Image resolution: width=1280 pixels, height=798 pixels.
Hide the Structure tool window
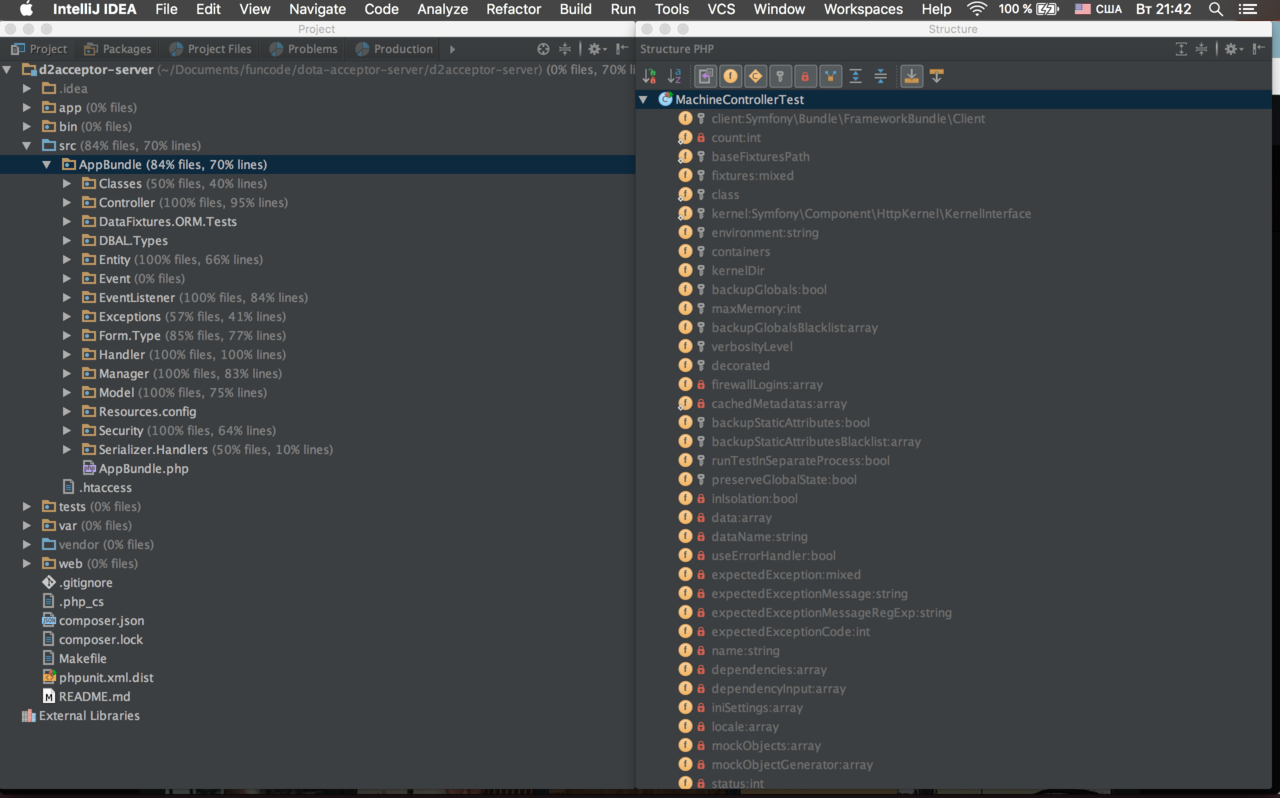click(1259, 49)
